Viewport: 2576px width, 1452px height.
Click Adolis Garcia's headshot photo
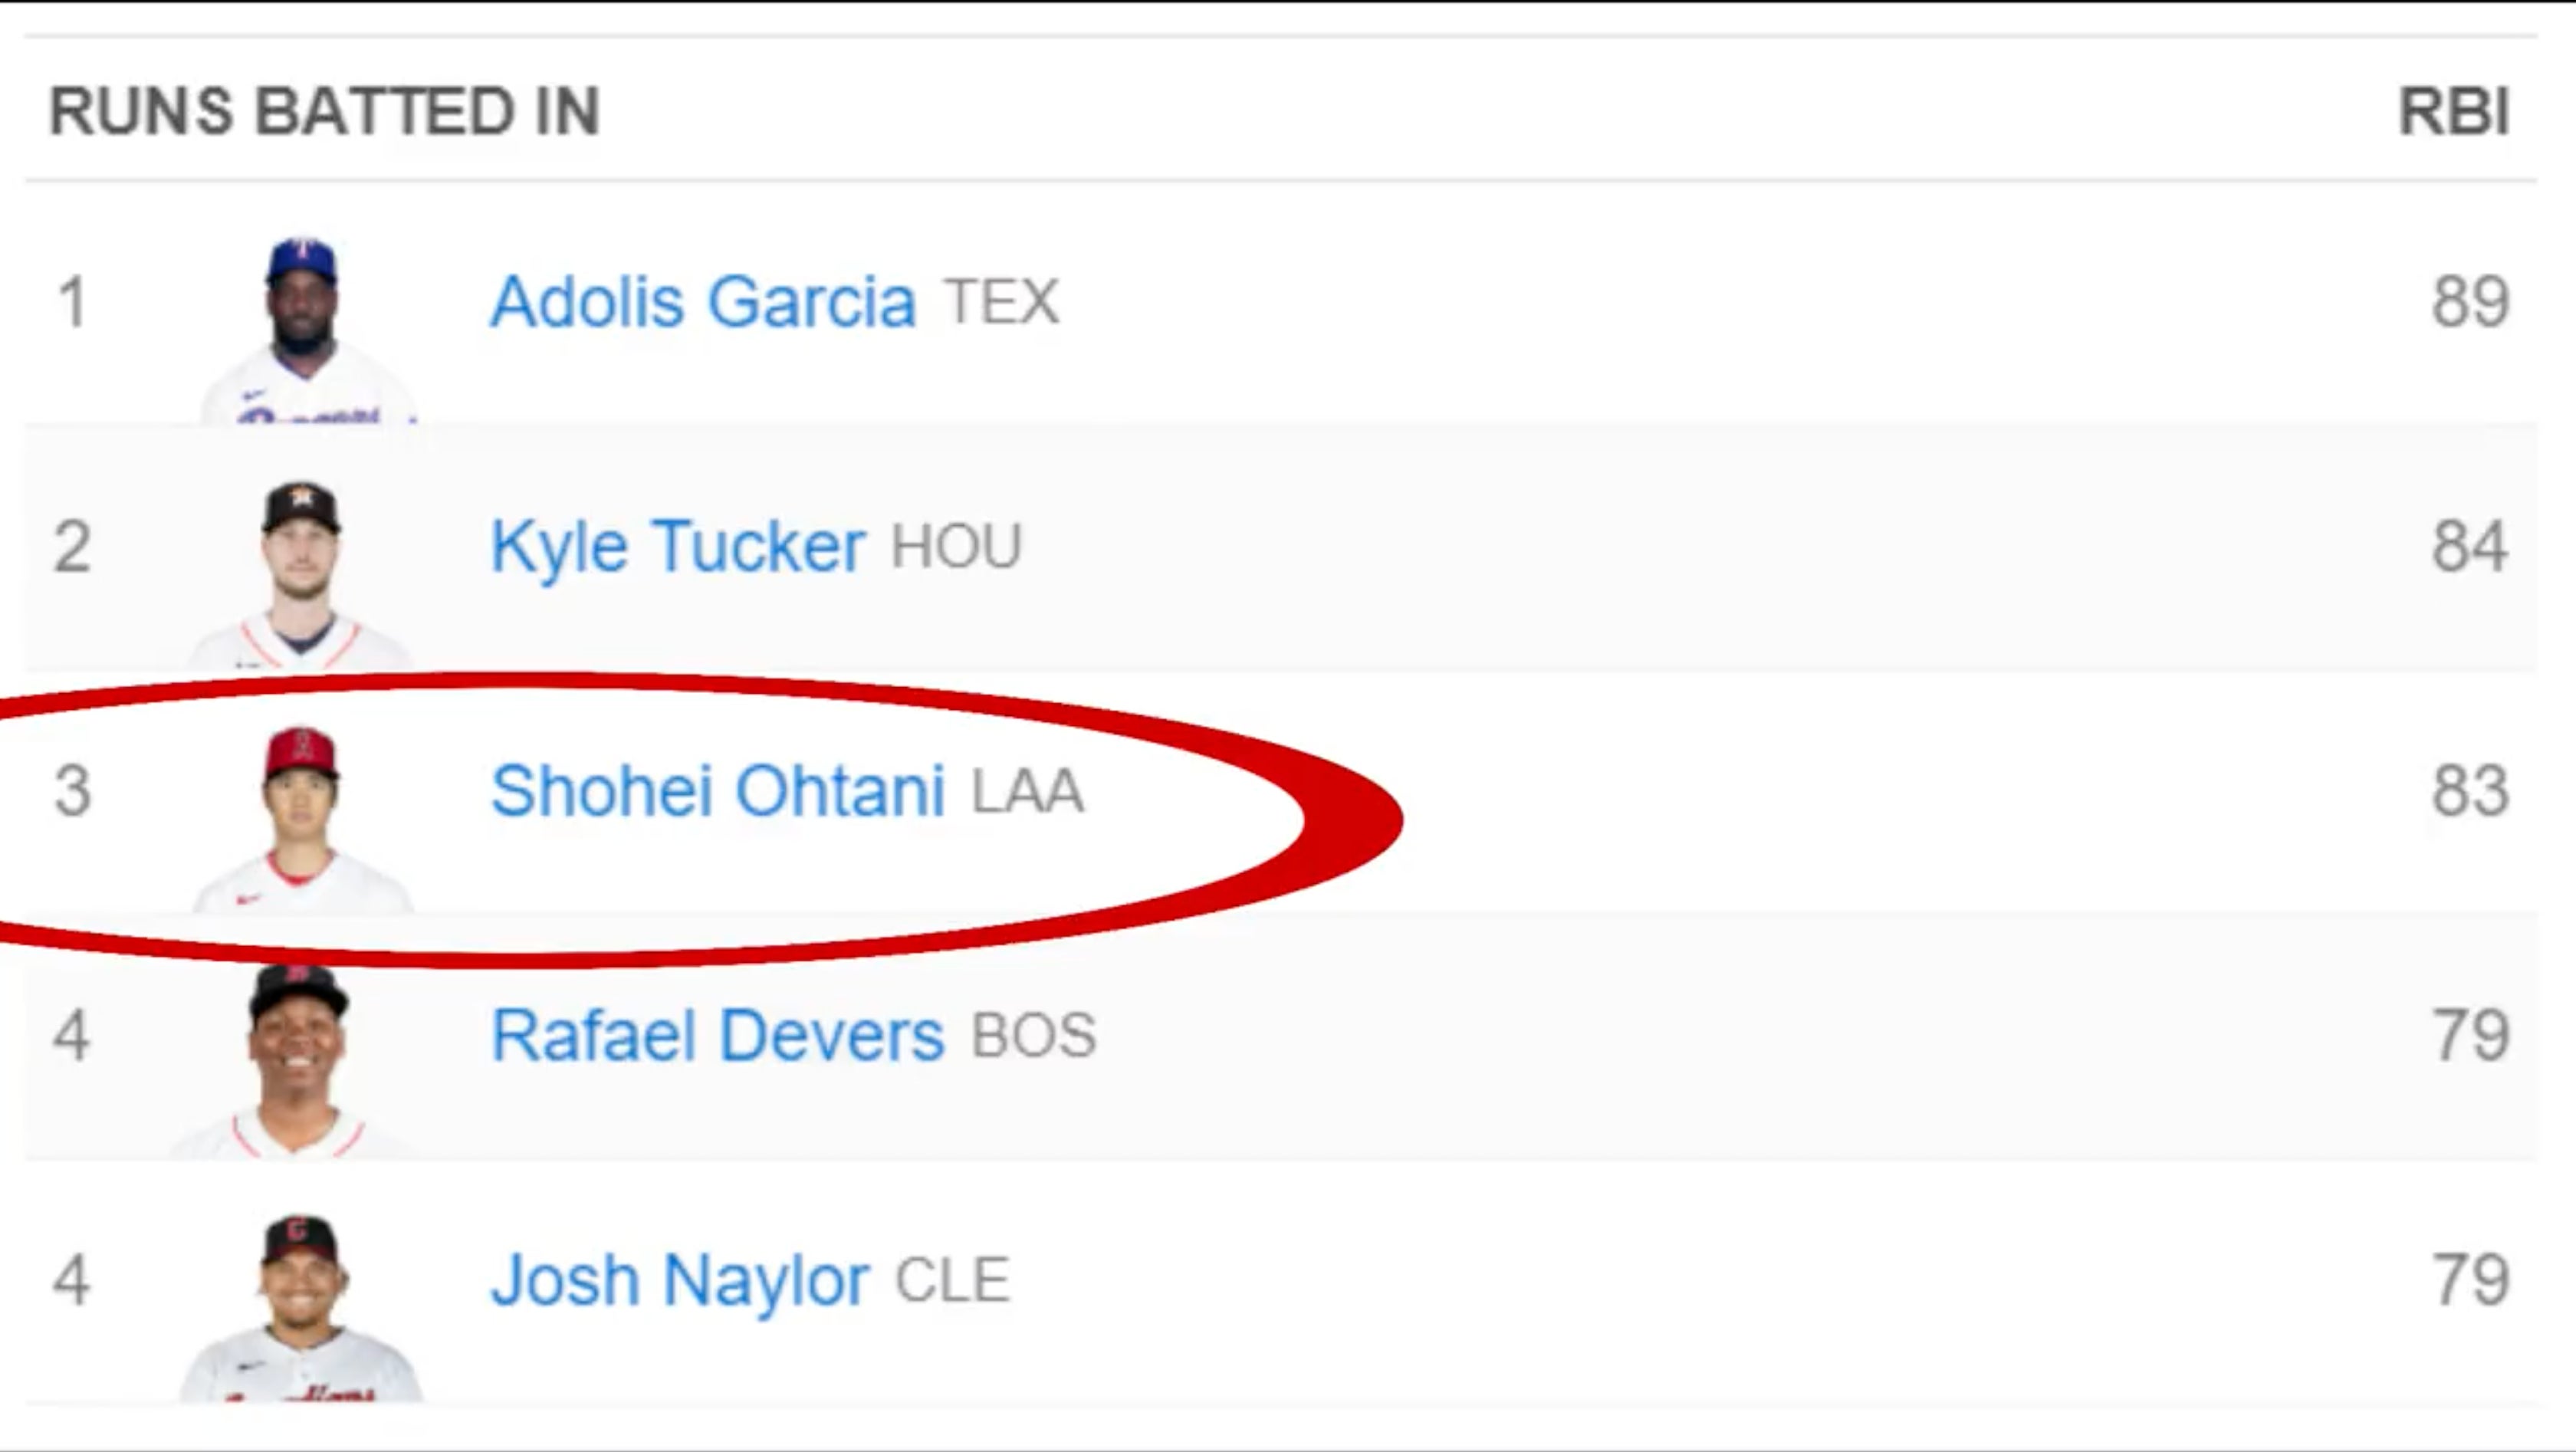click(x=304, y=330)
